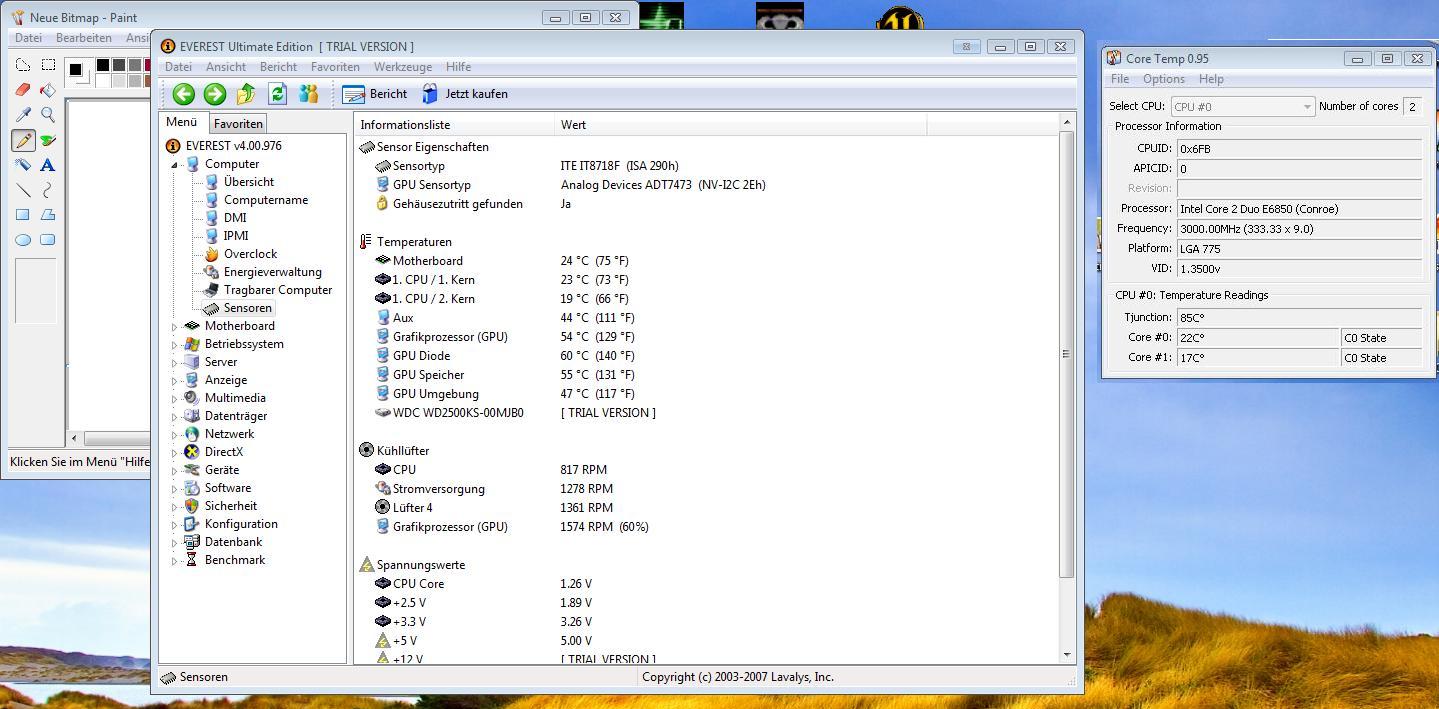The height and width of the screenshot is (709, 1439).
Task: Expand the Multimedia tree node
Action: click(x=174, y=398)
